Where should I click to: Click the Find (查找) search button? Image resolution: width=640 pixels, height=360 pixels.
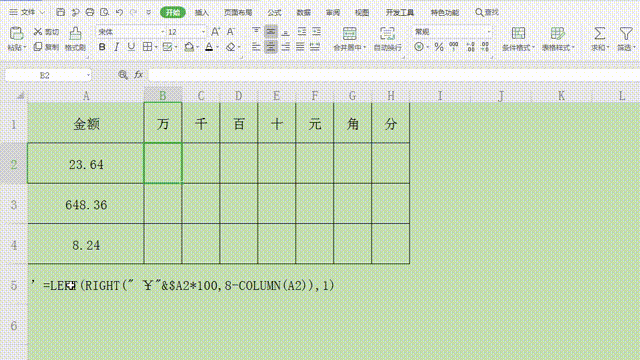coord(487,13)
